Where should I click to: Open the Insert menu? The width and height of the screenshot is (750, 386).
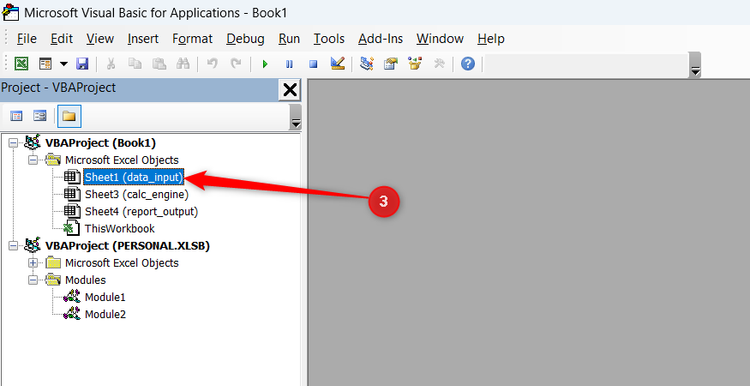(143, 39)
